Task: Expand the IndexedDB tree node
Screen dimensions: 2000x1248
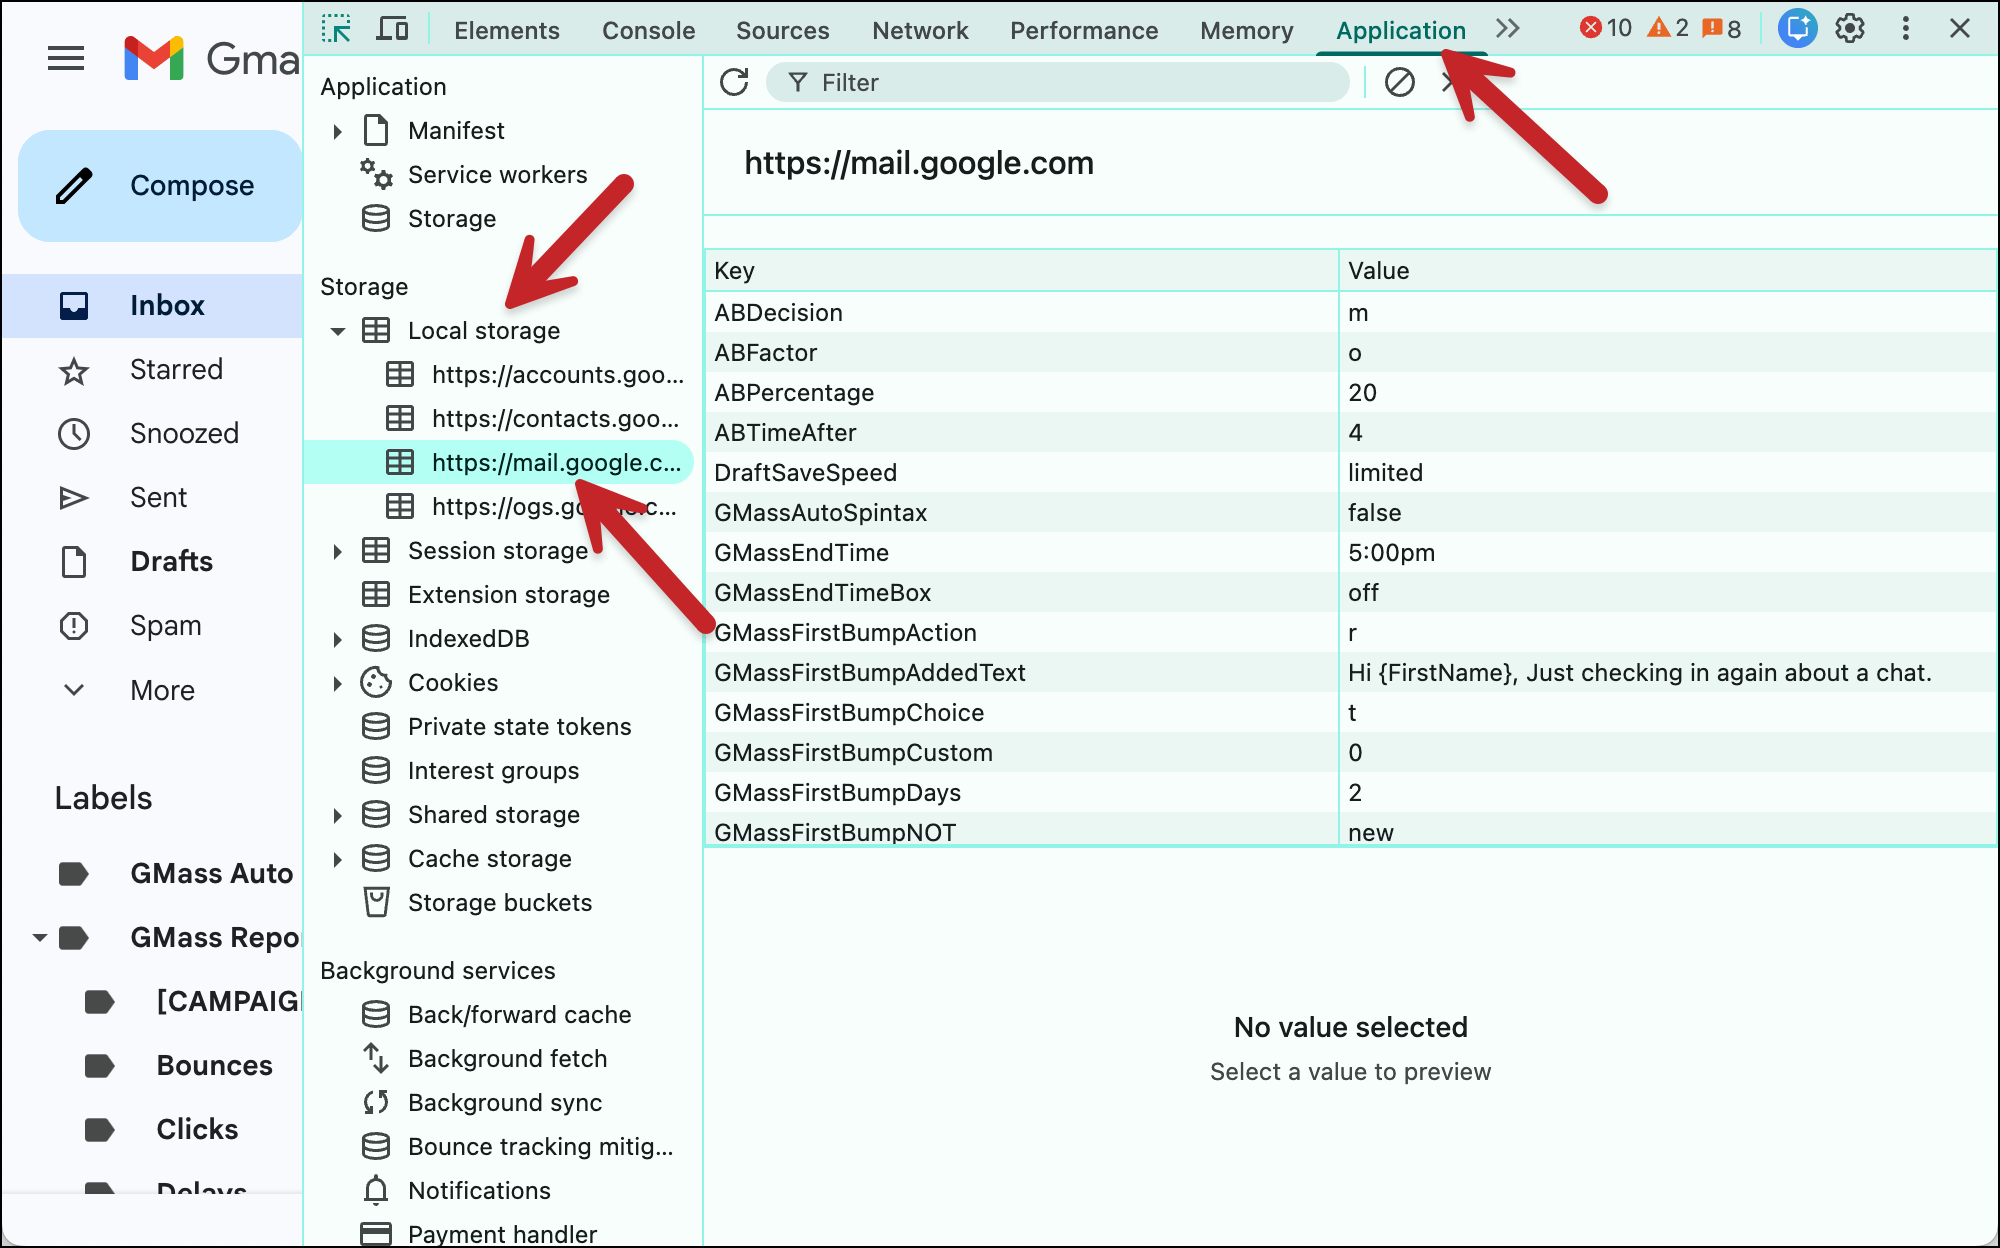Action: (338, 639)
